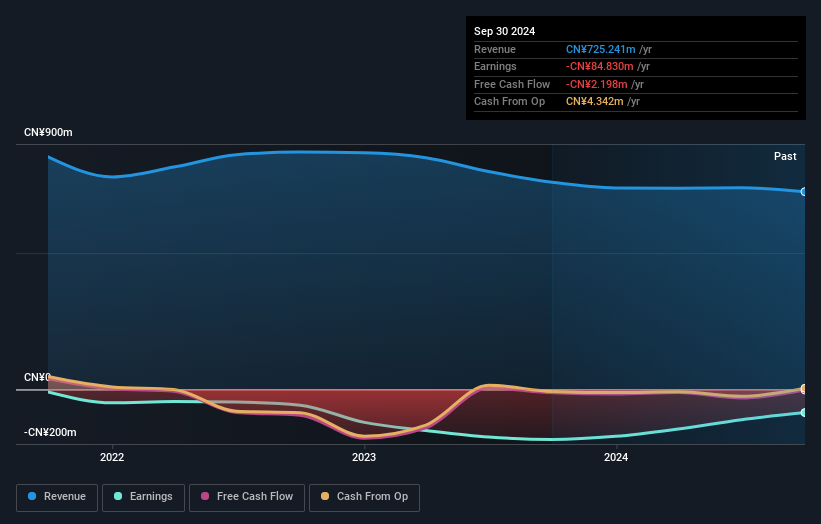This screenshot has width=821, height=524.
Task: Click the orange Cash From Op legend dot
Action: pos(325,496)
